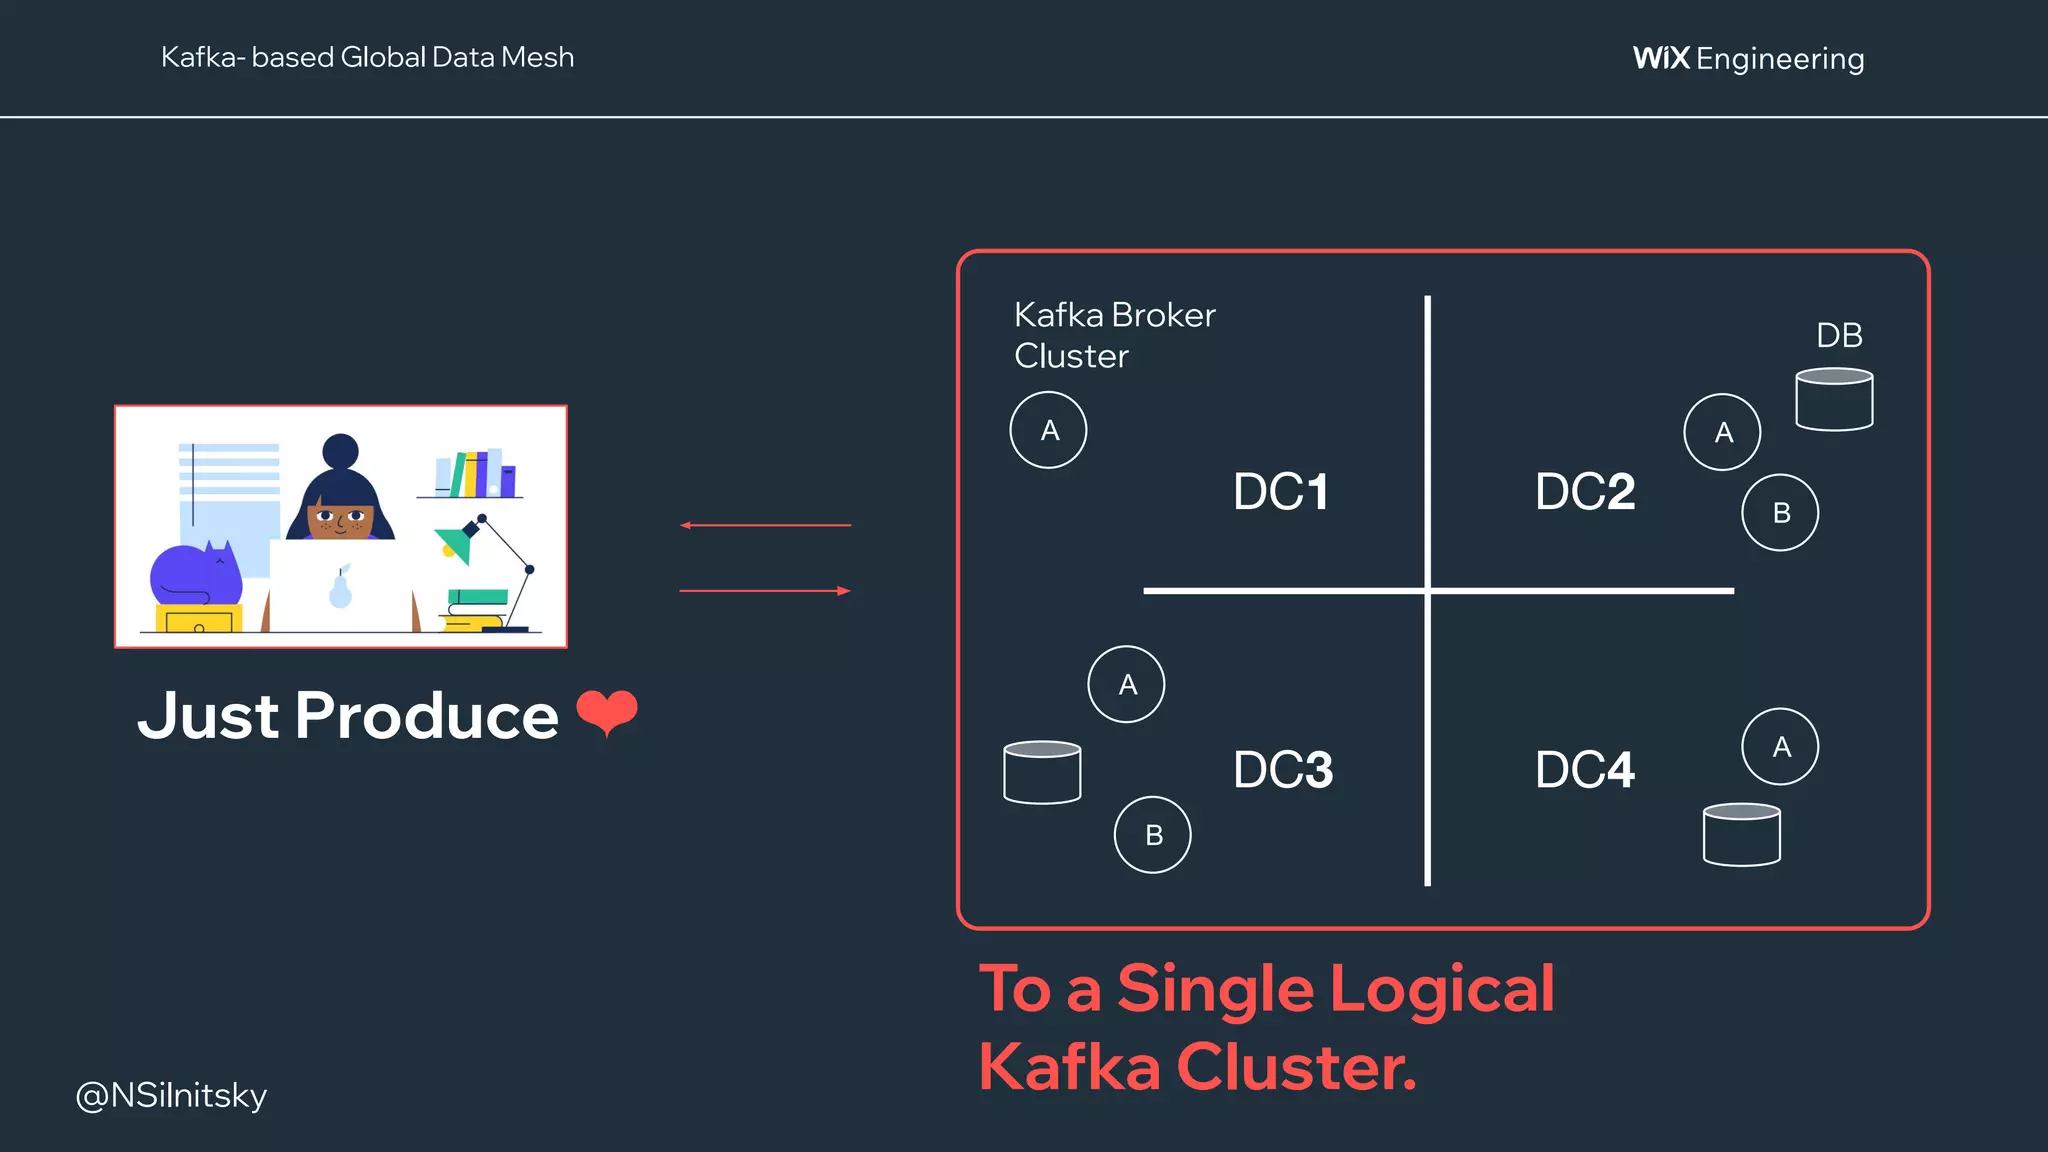2048x1152 pixels.
Task: Click the 'Kafka Broker Cluster' label
Action: [x=1115, y=335]
